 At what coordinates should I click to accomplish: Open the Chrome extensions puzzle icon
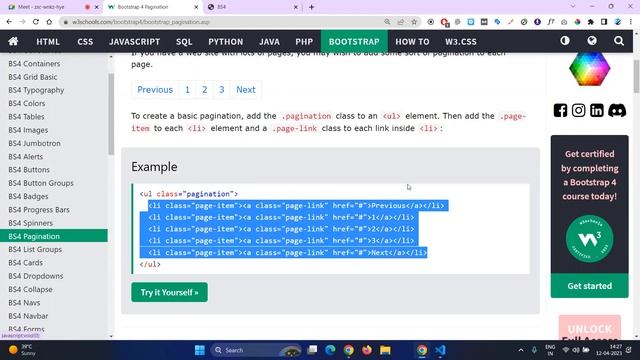click(x=591, y=22)
